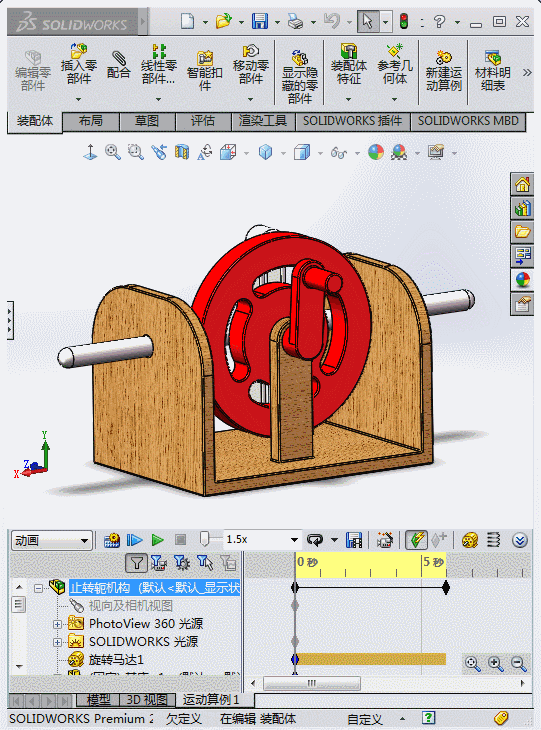Click 显示隐藏的零部件 tool
541x730 pixels.
pyautogui.click(x=299, y=77)
